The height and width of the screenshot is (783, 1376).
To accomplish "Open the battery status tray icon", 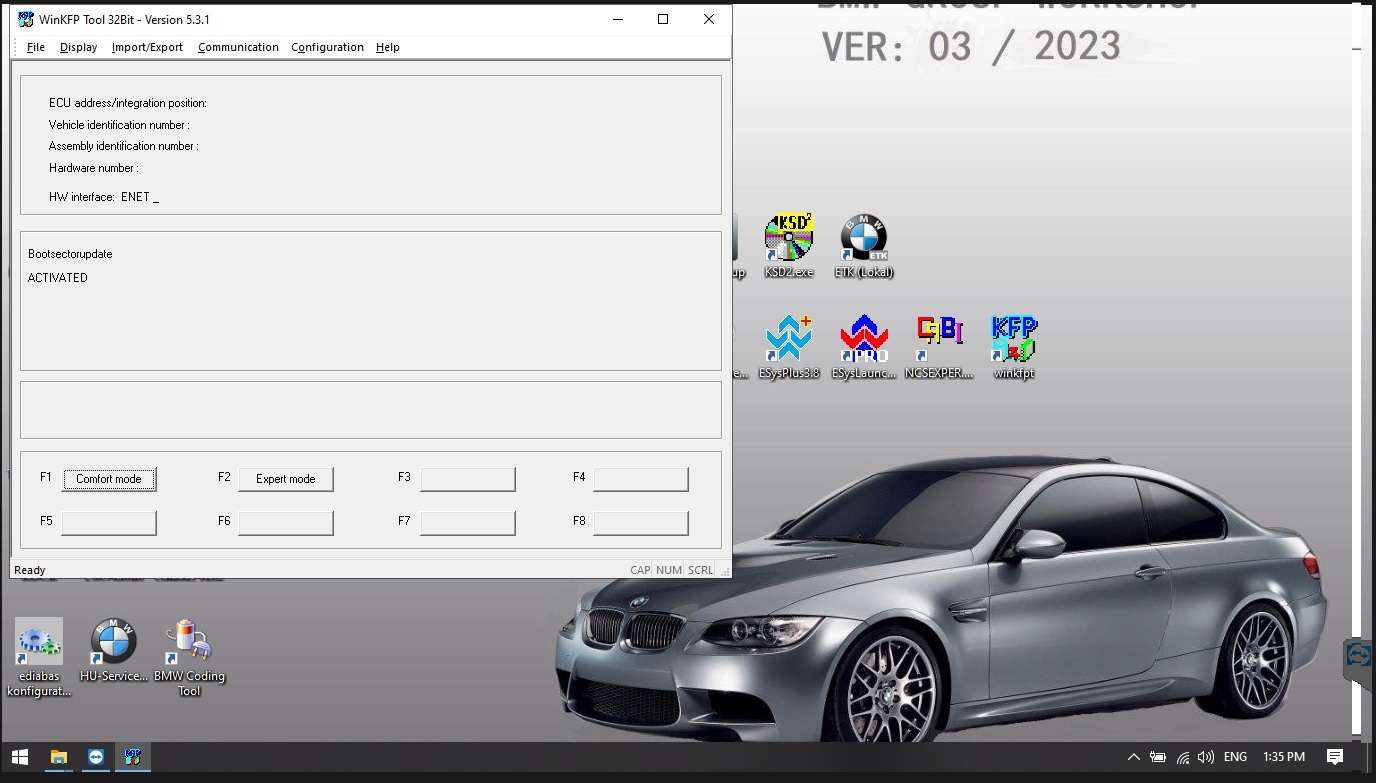I will [1158, 757].
